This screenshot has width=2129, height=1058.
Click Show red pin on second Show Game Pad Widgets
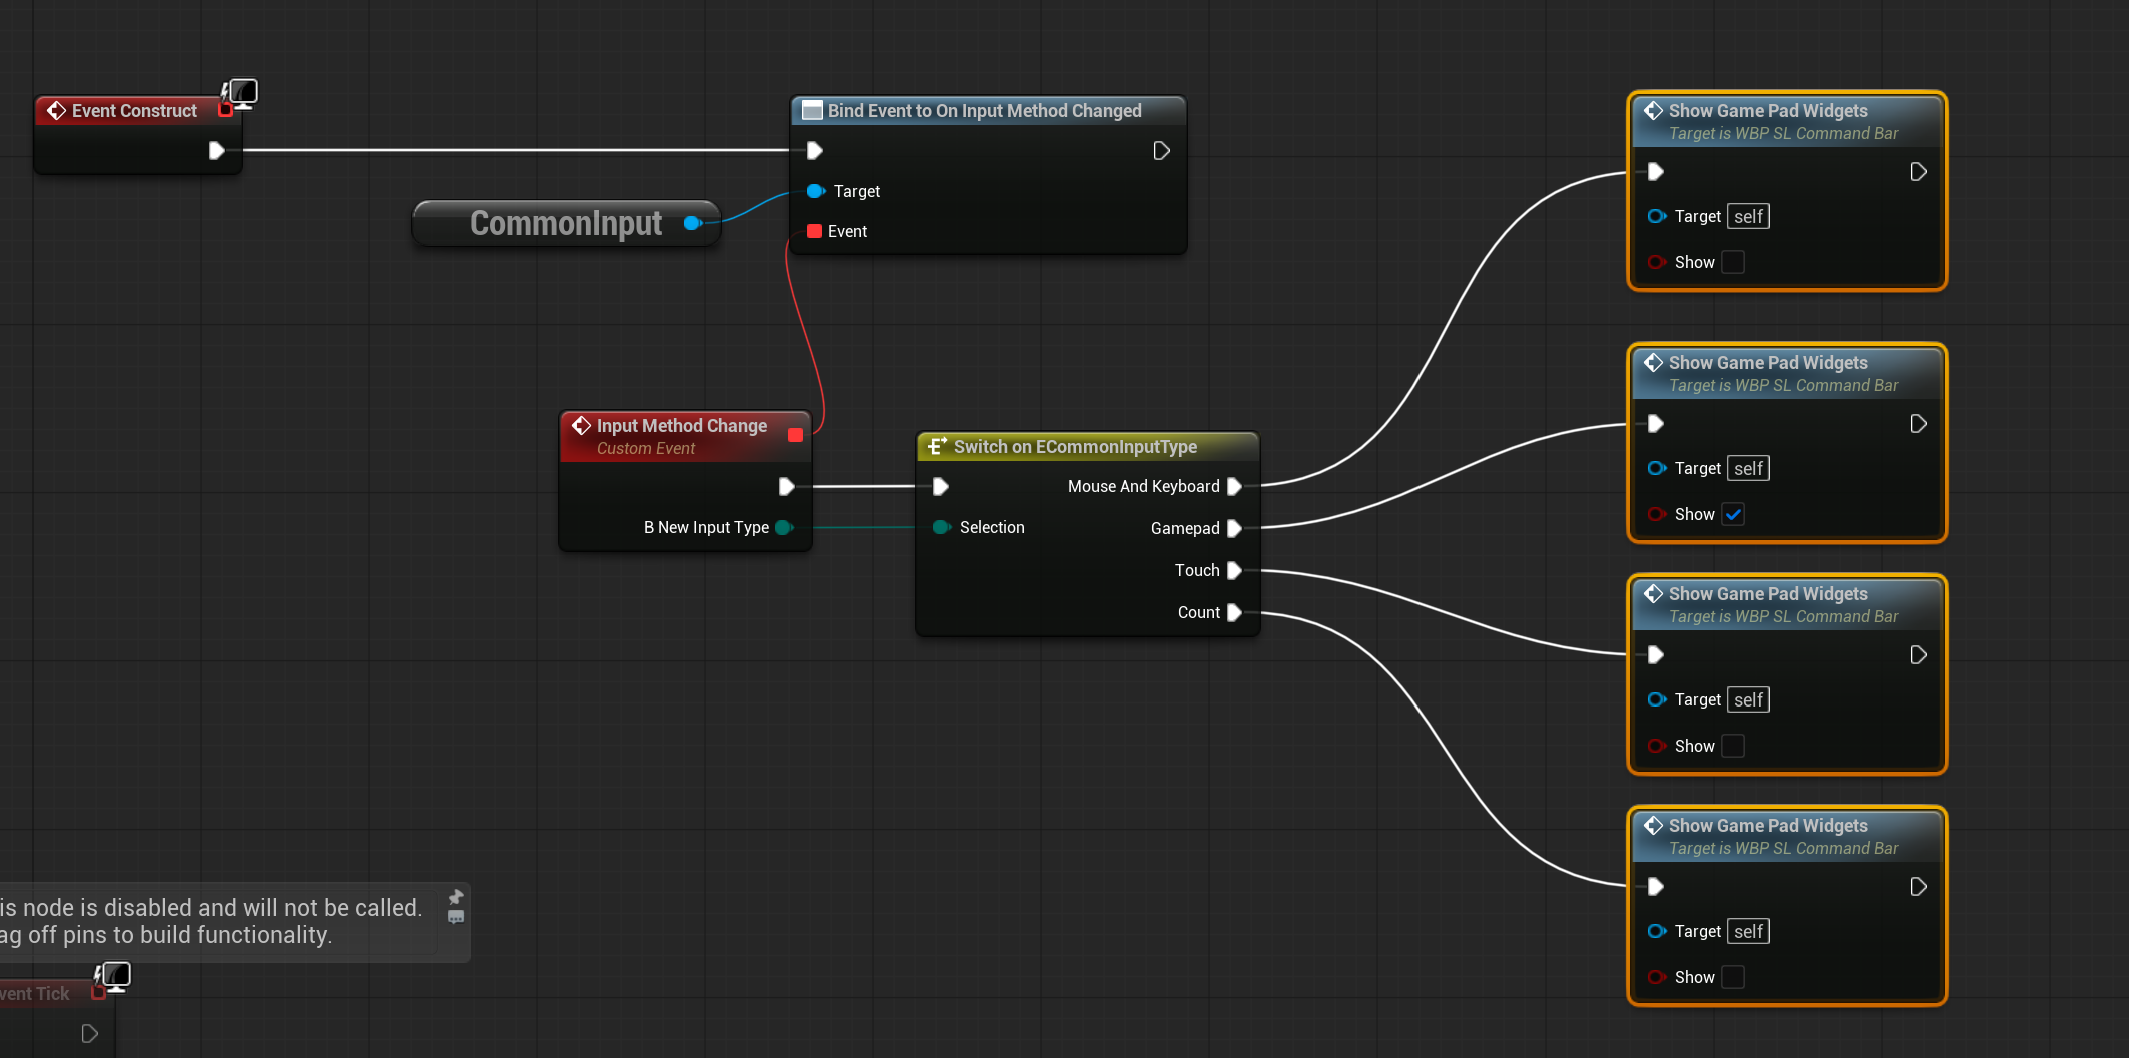(1657, 514)
